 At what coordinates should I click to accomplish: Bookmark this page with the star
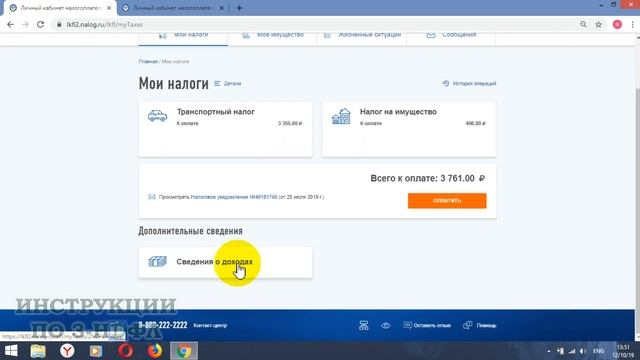coord(599,24)
